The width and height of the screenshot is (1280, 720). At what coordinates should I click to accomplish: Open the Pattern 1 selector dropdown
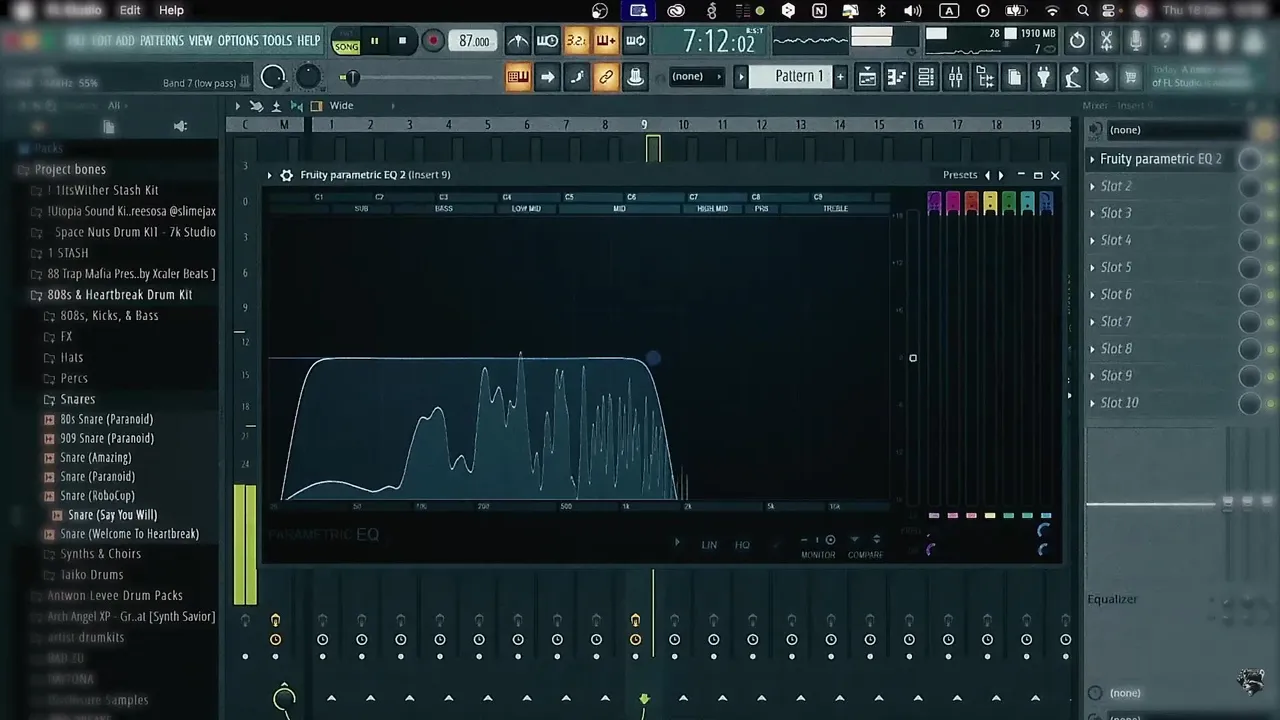(800, 76)
